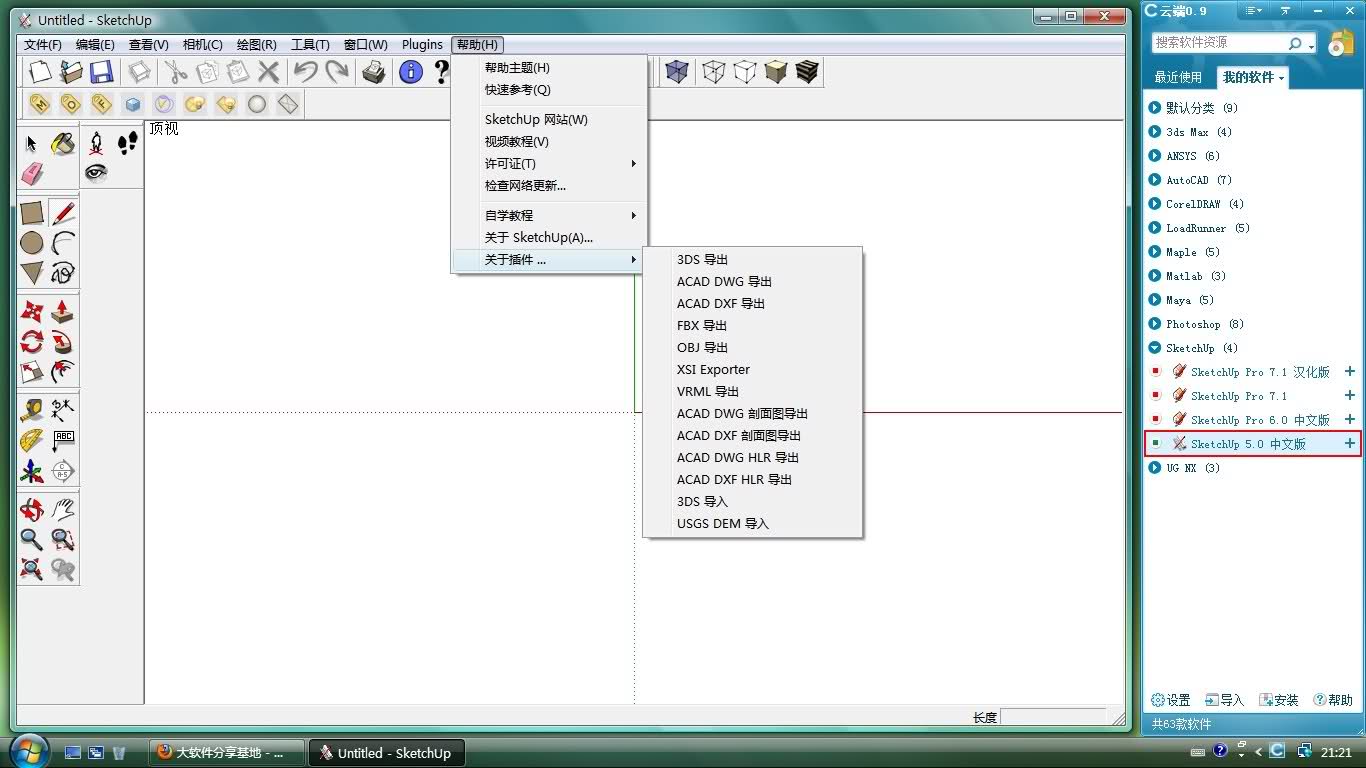Click the Save floppy disk icon
This screenshot has height=768, width=1366.
tap(101, 72)
